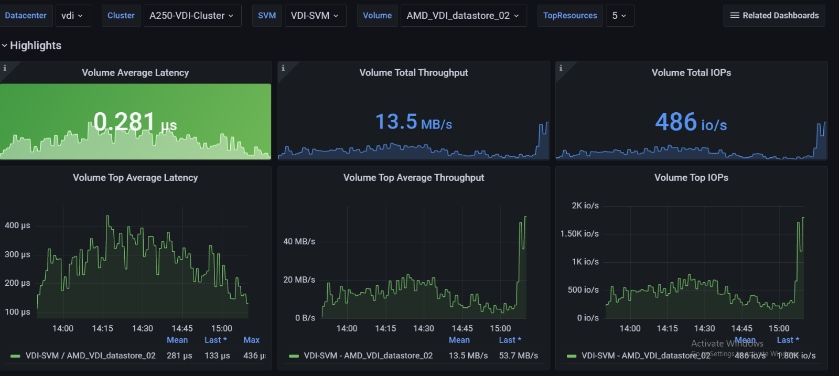The image size is (839, 376).
Task: Click the 14:15 time label in latency chart
Action: (x=102, y=328)
